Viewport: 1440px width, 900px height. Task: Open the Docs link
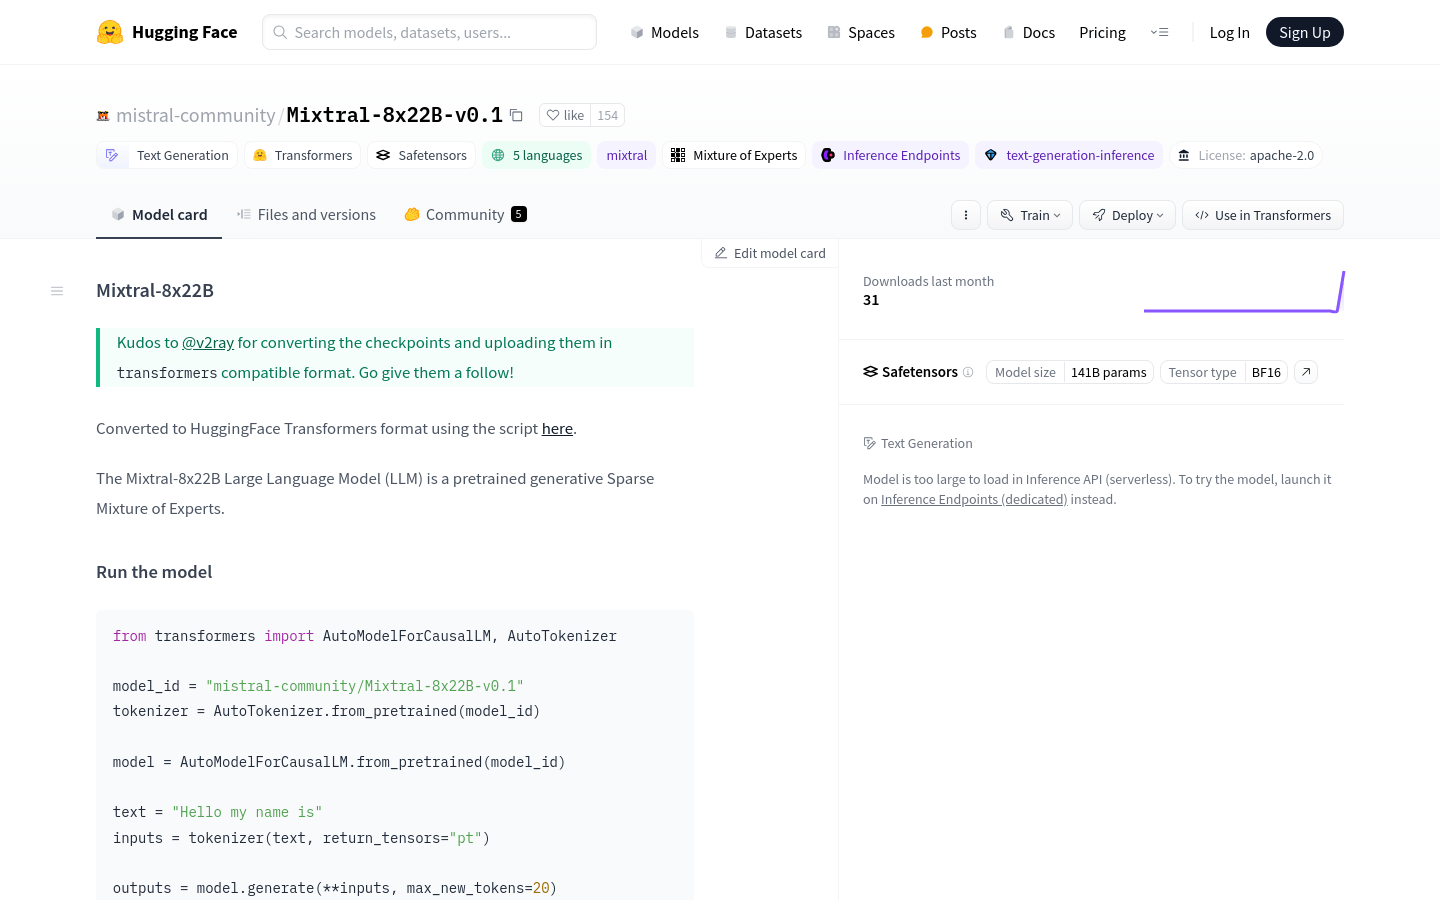click(x=1028, y=32)
